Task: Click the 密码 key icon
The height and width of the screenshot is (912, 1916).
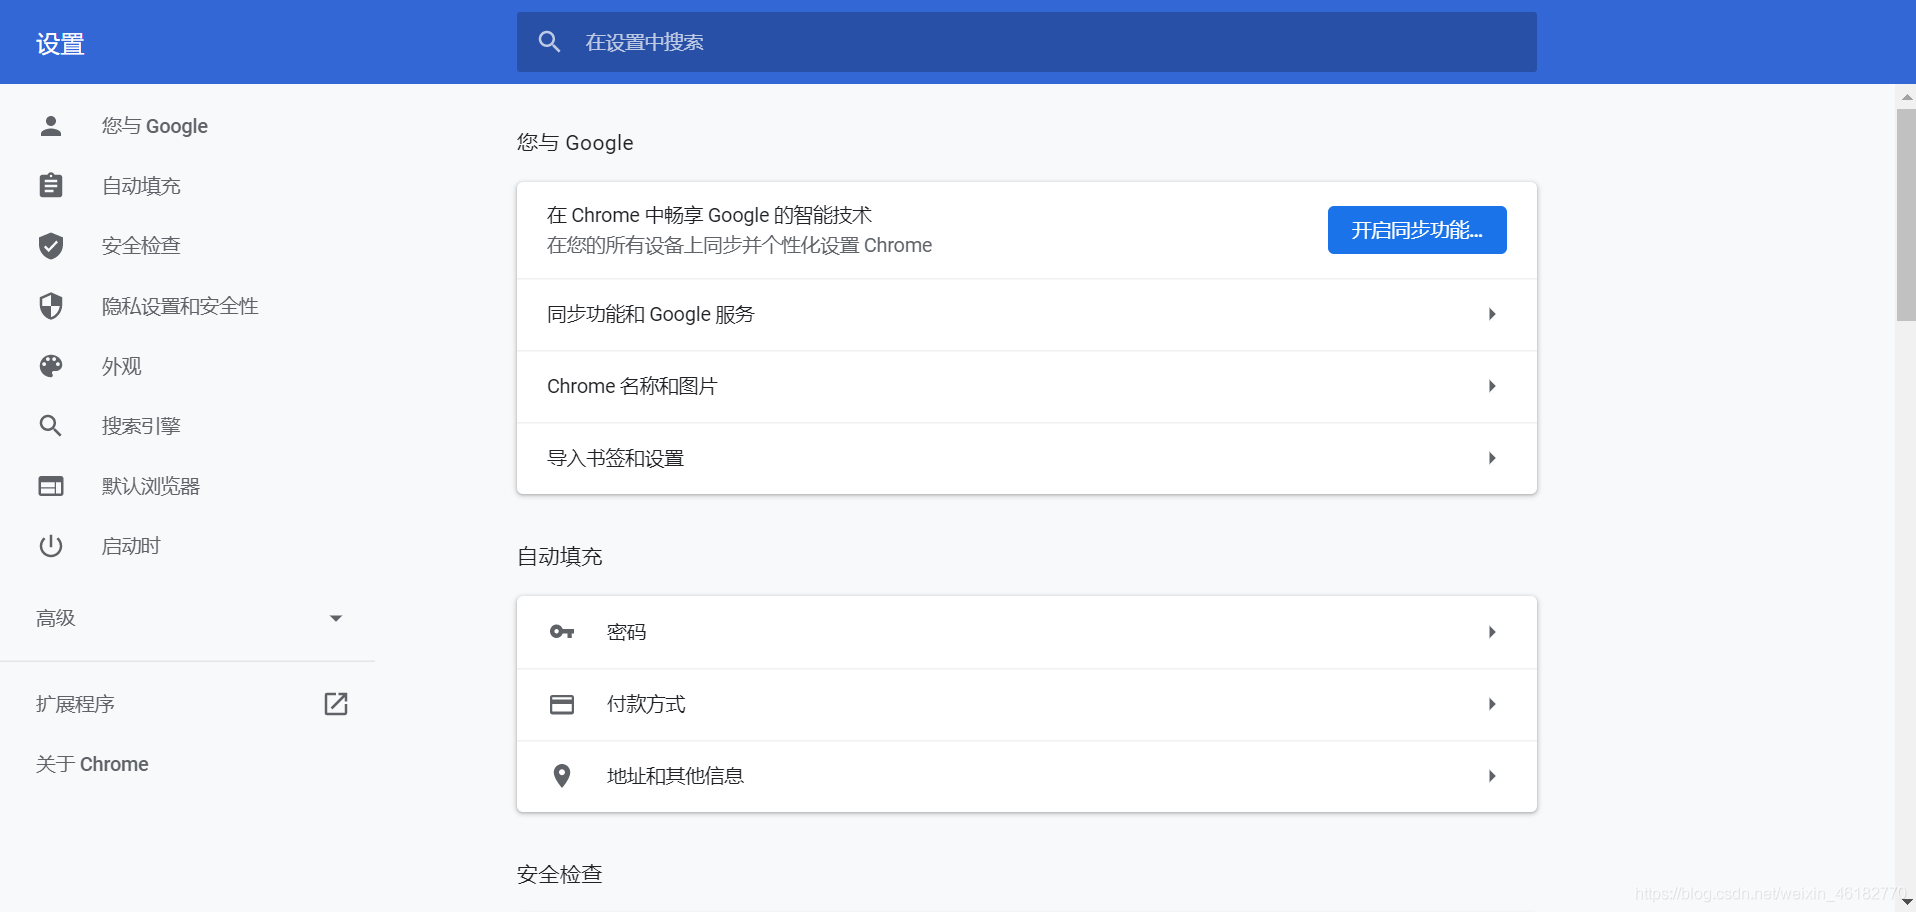Action: [562, 632]
